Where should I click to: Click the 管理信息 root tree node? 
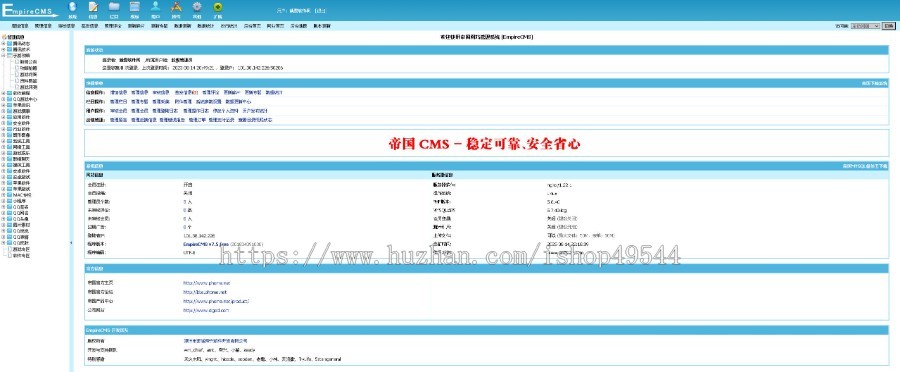pyautogui.click(x=15, y=37)
